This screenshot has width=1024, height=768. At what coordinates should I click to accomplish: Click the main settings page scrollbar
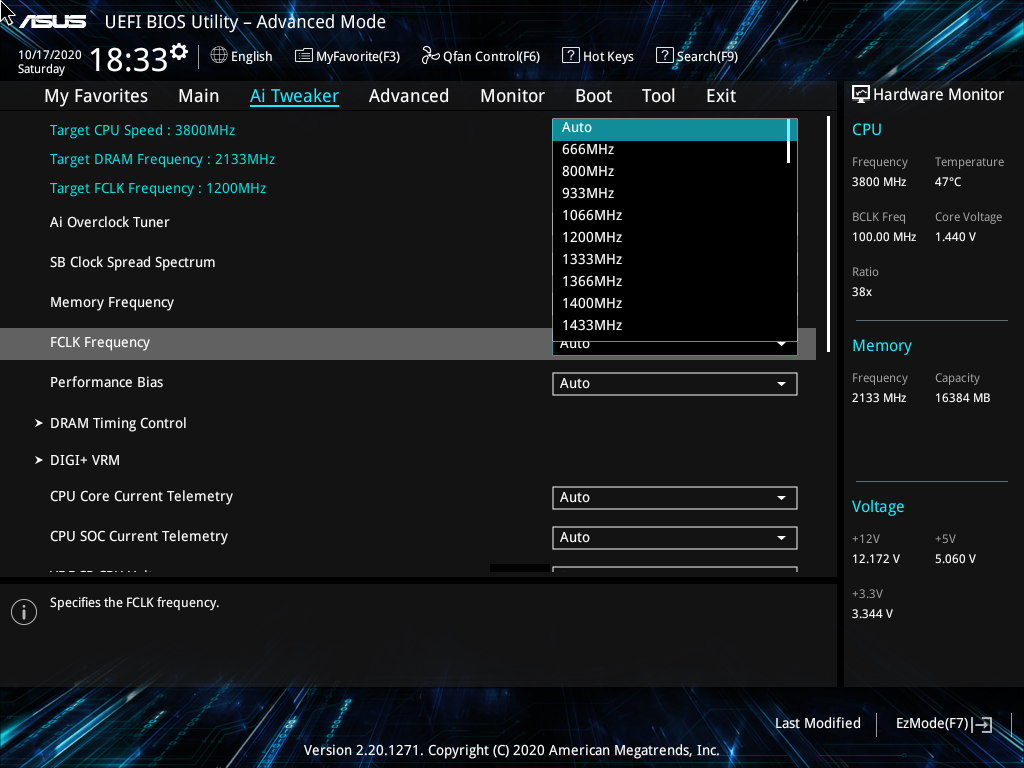click(x=828, y=234)
